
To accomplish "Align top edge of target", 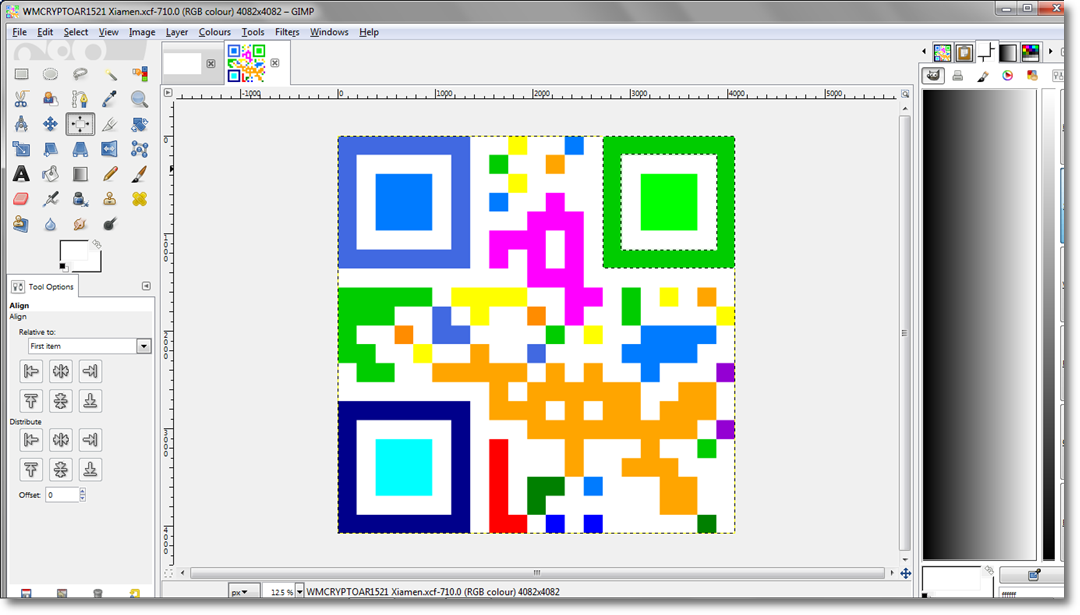I will tap(31, 401).
